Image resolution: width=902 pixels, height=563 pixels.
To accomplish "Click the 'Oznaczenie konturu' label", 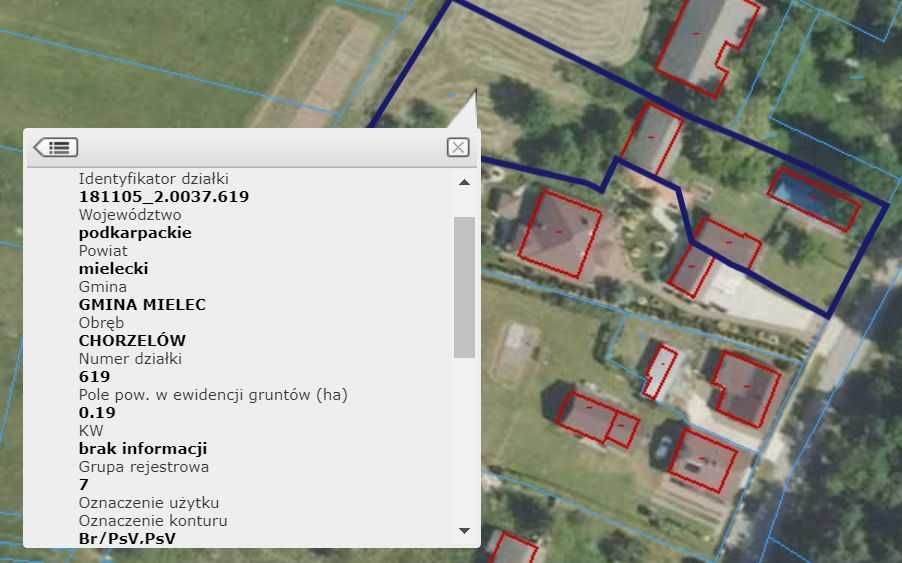I will point(152,520).
